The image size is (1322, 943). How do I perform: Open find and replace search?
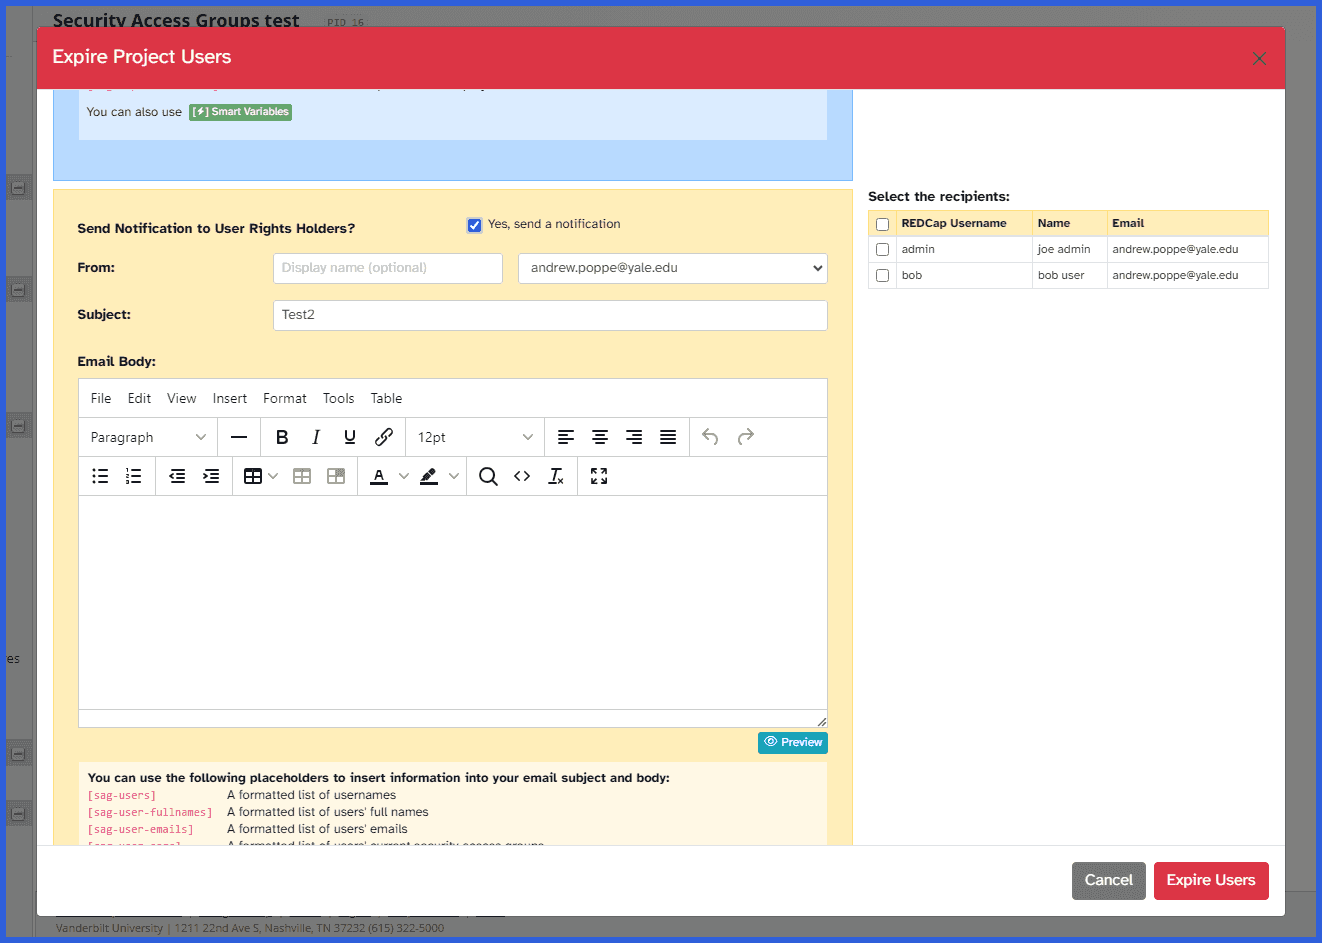[x=488, y=476]
